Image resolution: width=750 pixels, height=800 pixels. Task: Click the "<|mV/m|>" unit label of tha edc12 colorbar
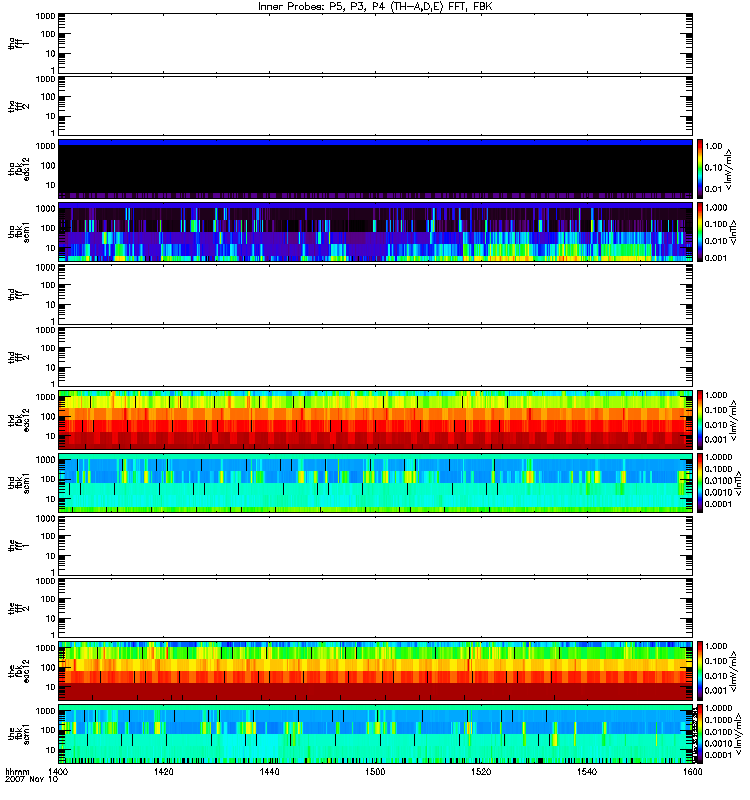pyautogui.click(x=729, y=169)
